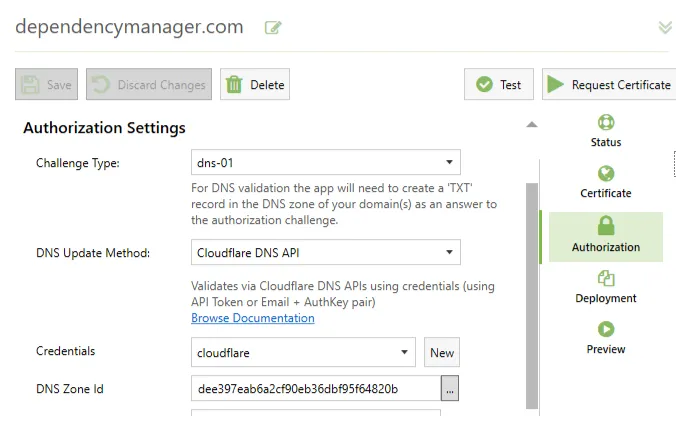Click Request Certificate play button
676x436 pixels.
click(608, 85)
